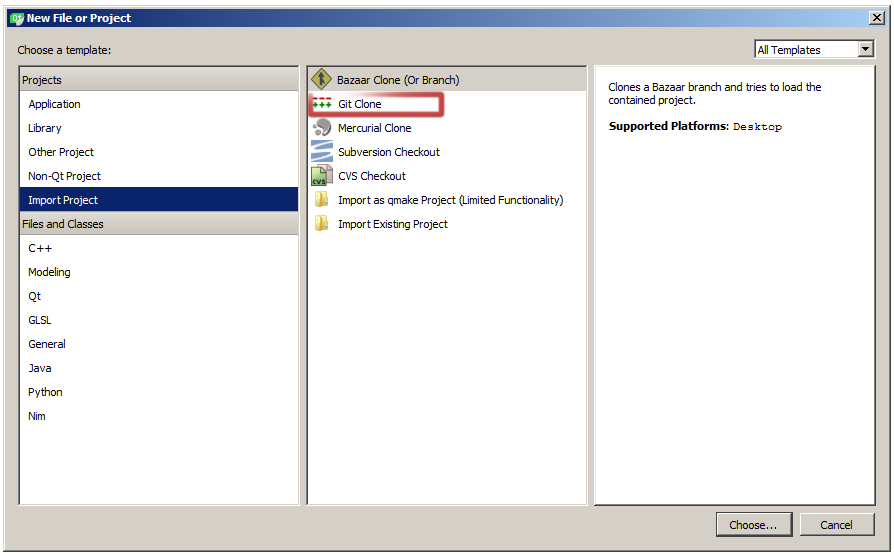Select the Non-Qt Project category
894x557 pixels.
pos(159,176)
